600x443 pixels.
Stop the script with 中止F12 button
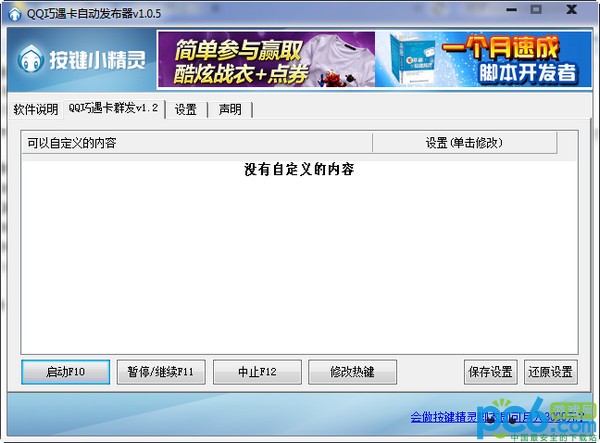[x=257, y=372]
